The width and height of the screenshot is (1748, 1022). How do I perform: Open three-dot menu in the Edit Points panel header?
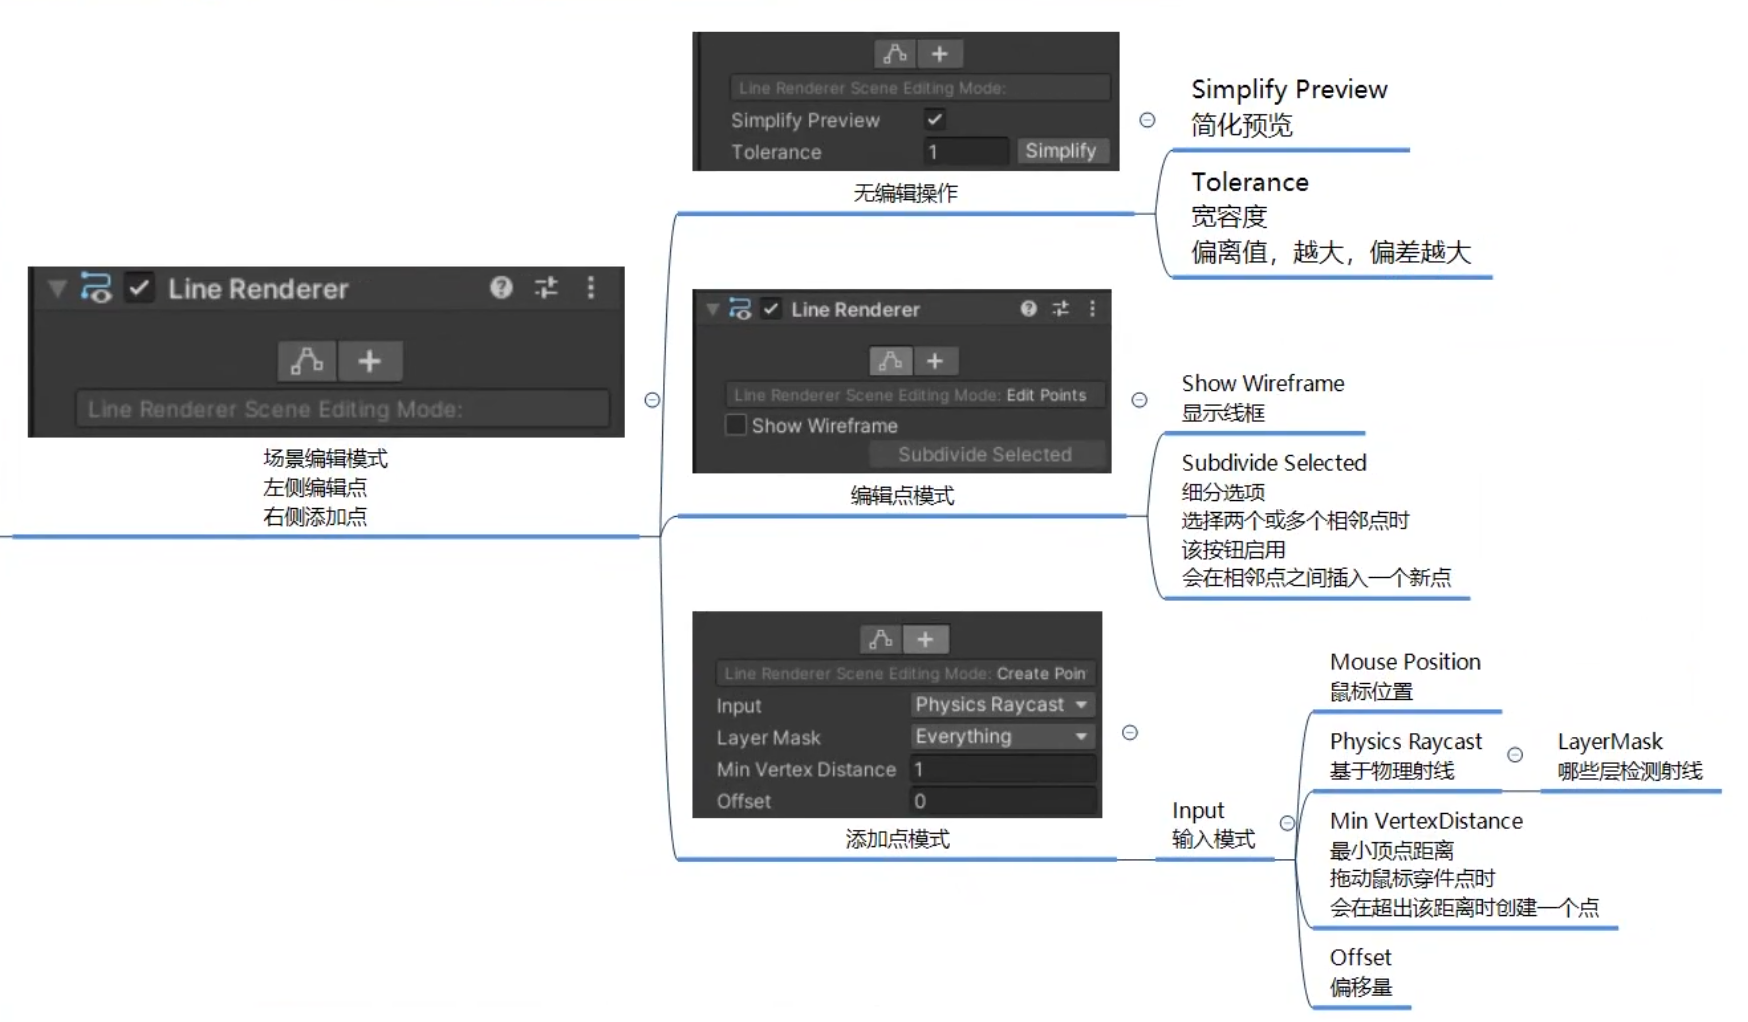click(1092, 309)
